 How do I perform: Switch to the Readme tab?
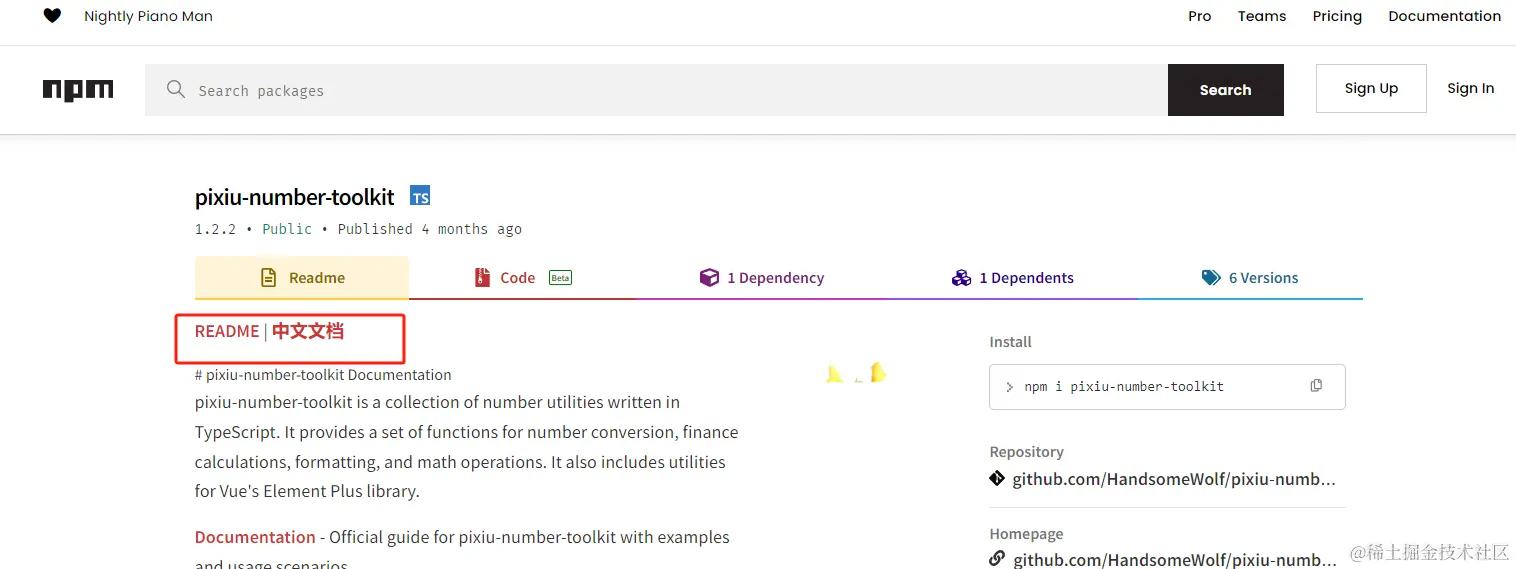coord(302,278)
